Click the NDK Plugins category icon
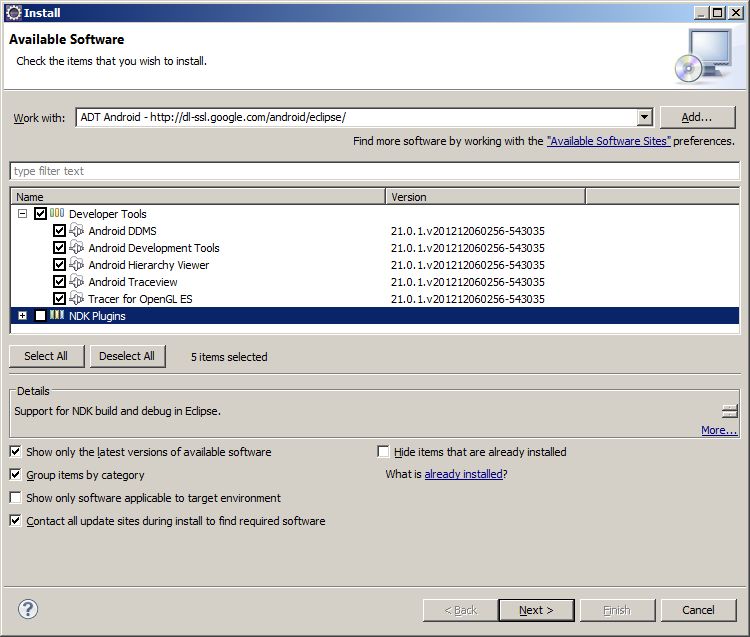This screenshot has width=750, height=637. point(57,315)
